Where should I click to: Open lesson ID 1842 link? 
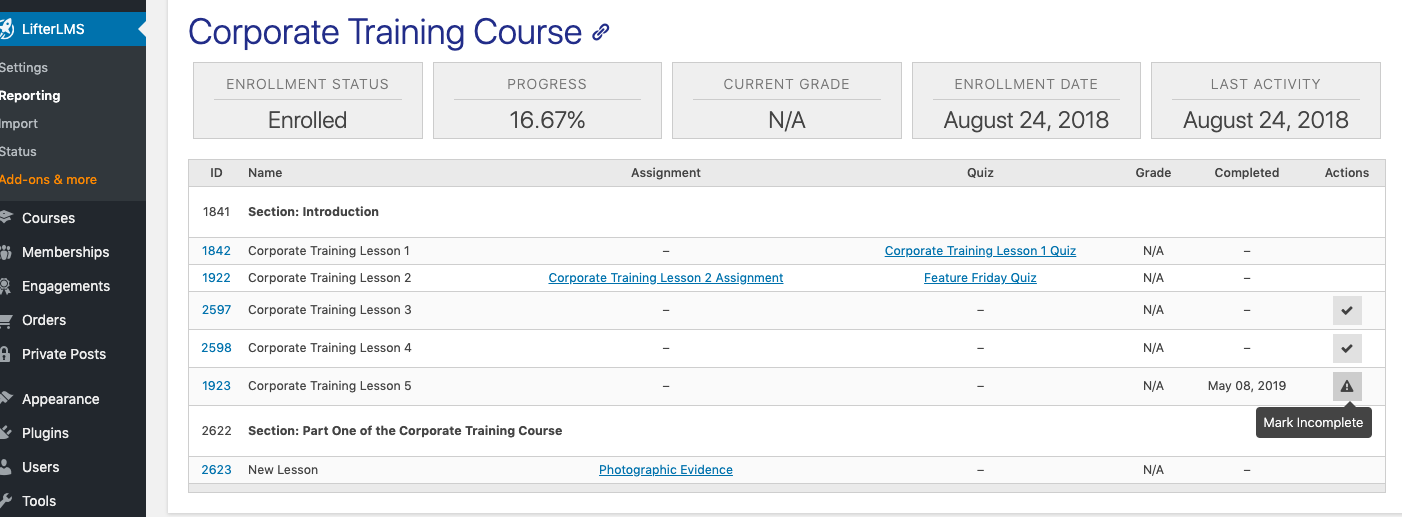click(x=216, y=251)
